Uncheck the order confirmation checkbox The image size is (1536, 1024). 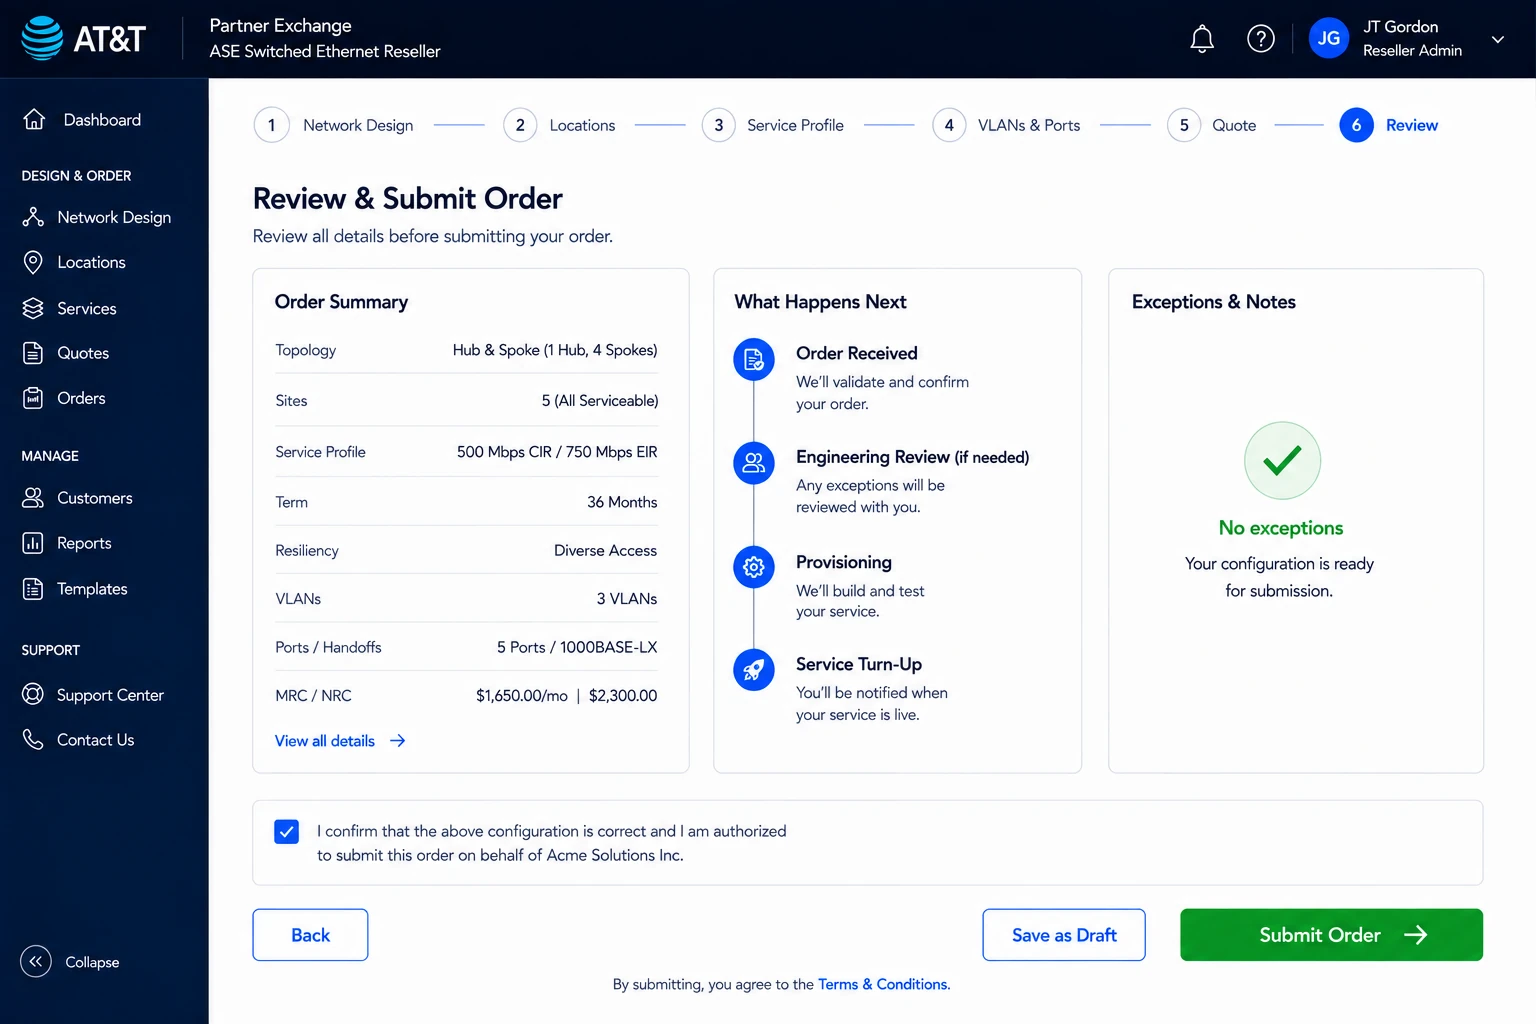(286, 832)
